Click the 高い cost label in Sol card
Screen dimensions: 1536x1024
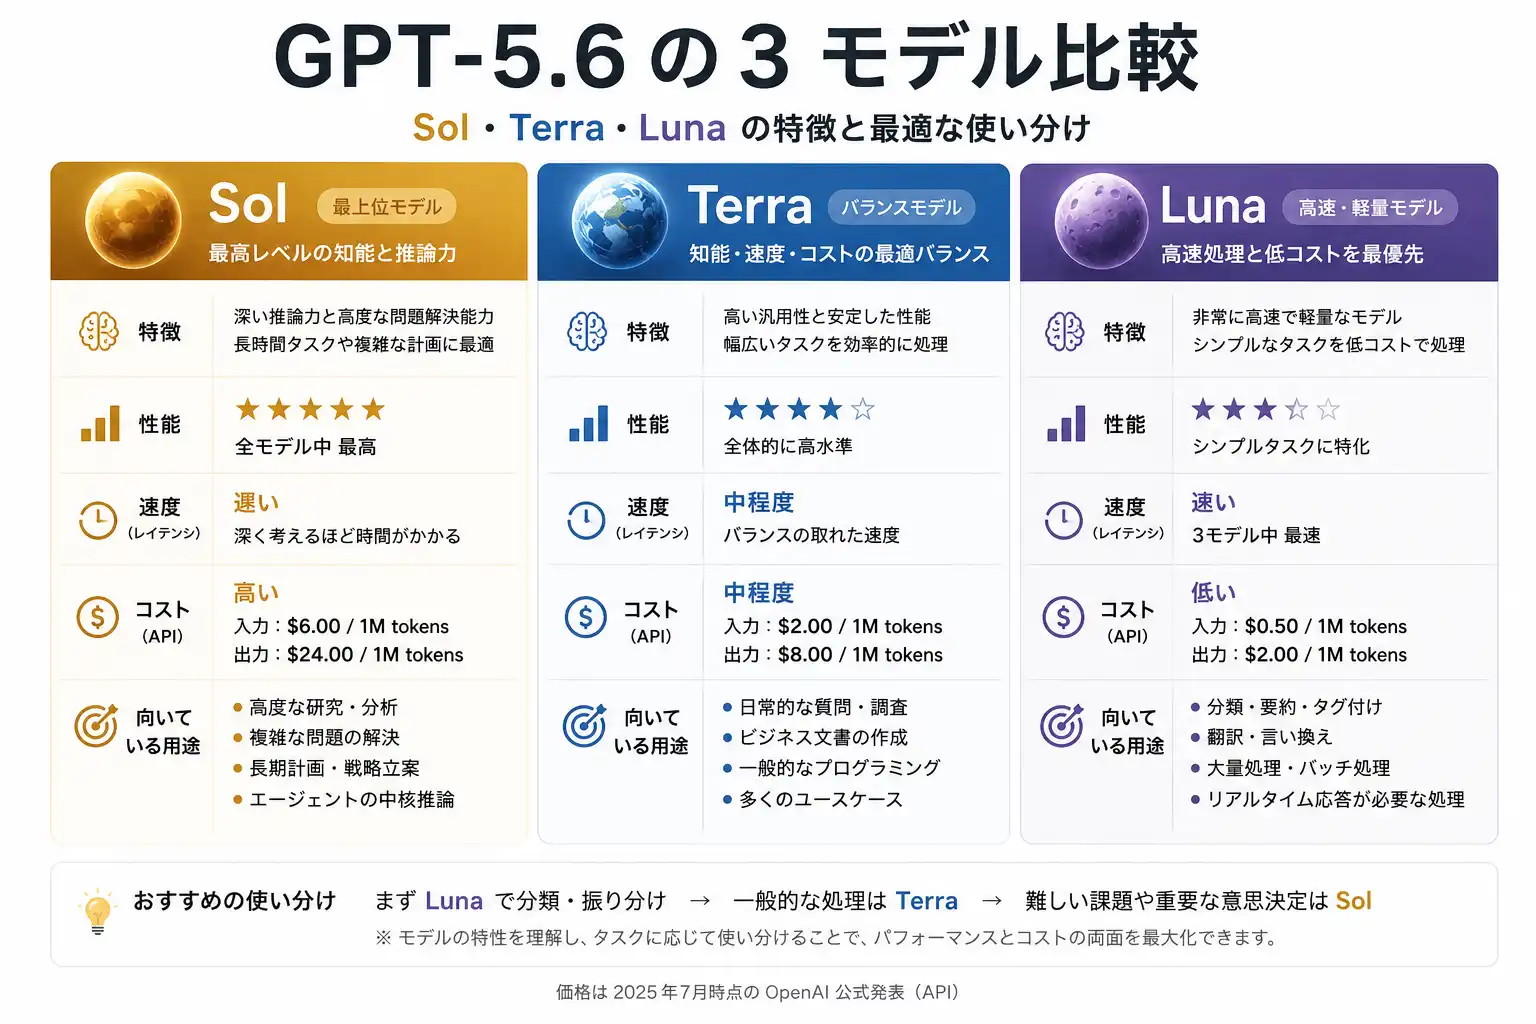coord(256,593)
